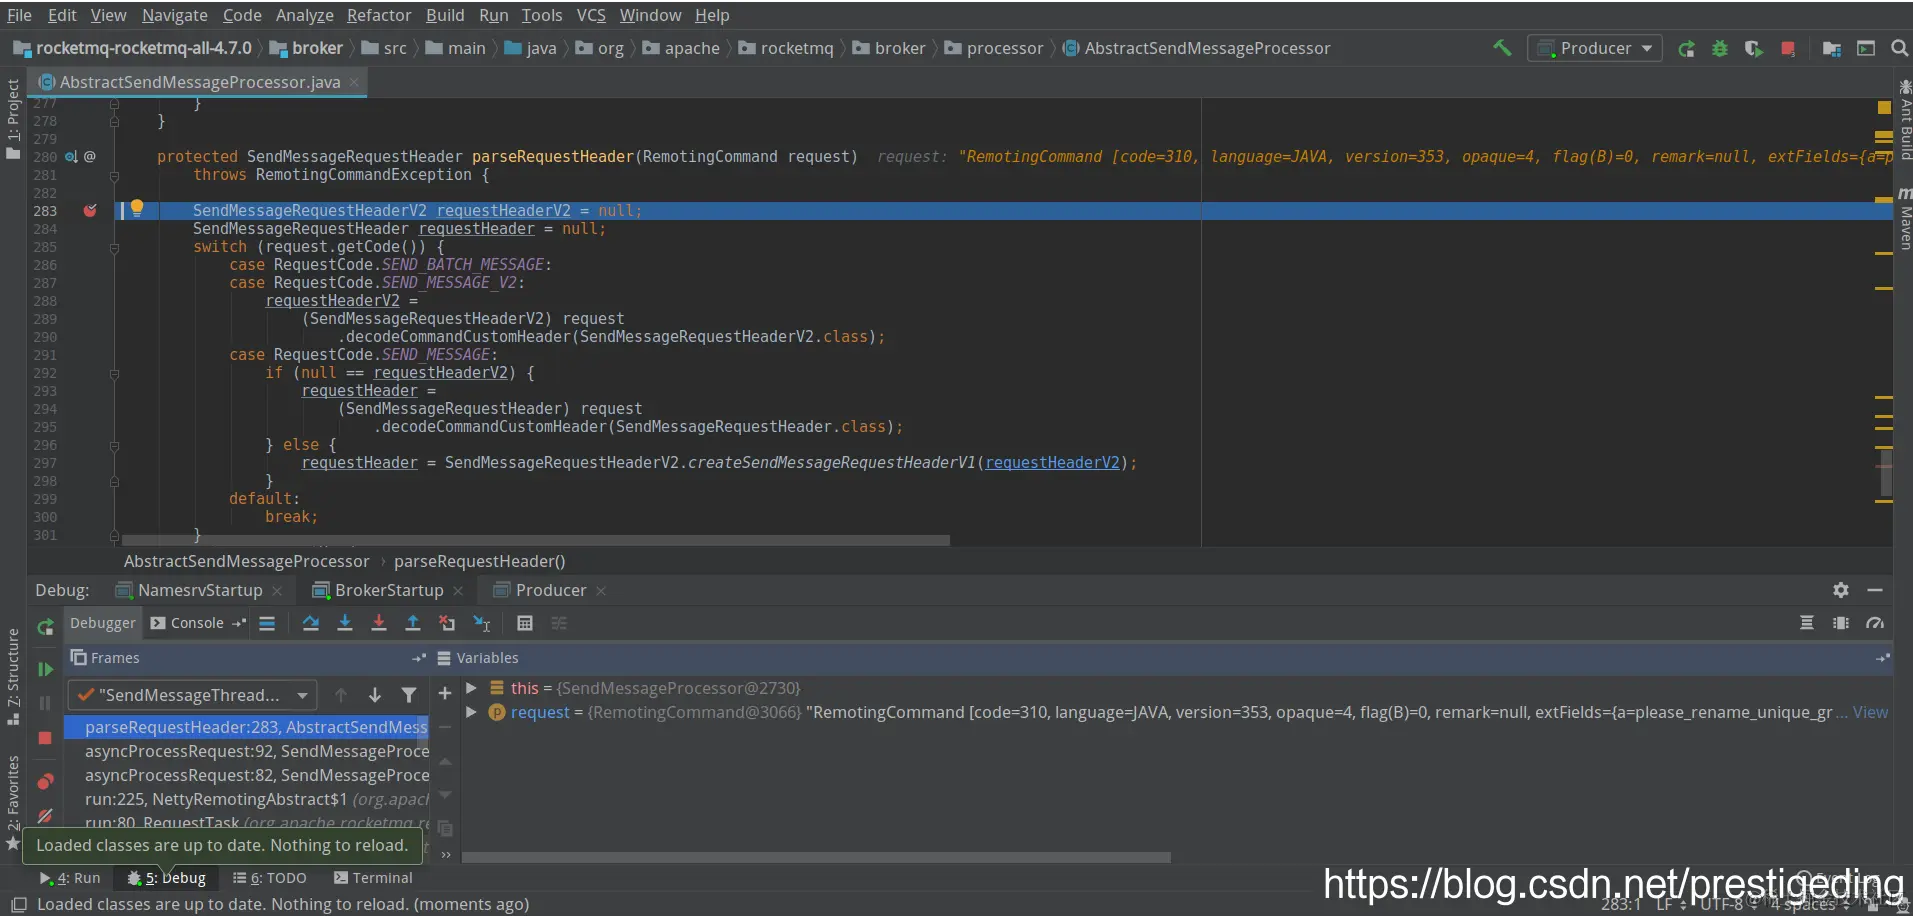Screen dimensions: 1913x916
Task: Toggle Mute Breakpoints in Debug panel
Action: coord(45,816)
